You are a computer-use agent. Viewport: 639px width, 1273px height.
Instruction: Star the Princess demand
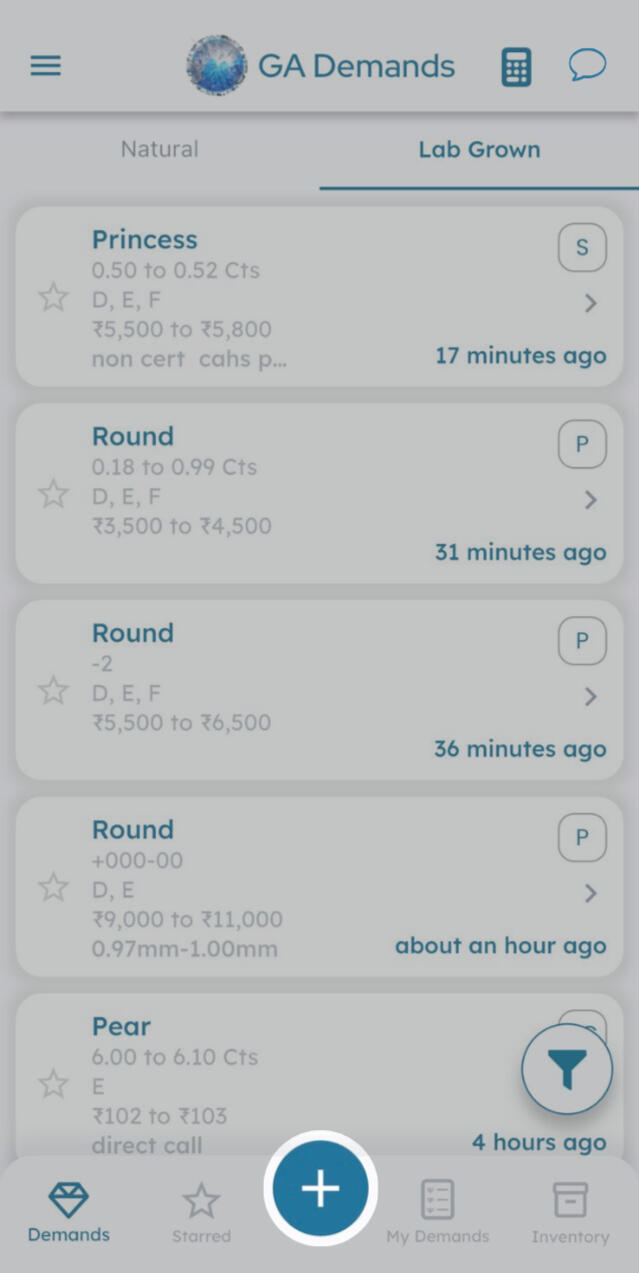pyautogui.click(x=53, y=297)
